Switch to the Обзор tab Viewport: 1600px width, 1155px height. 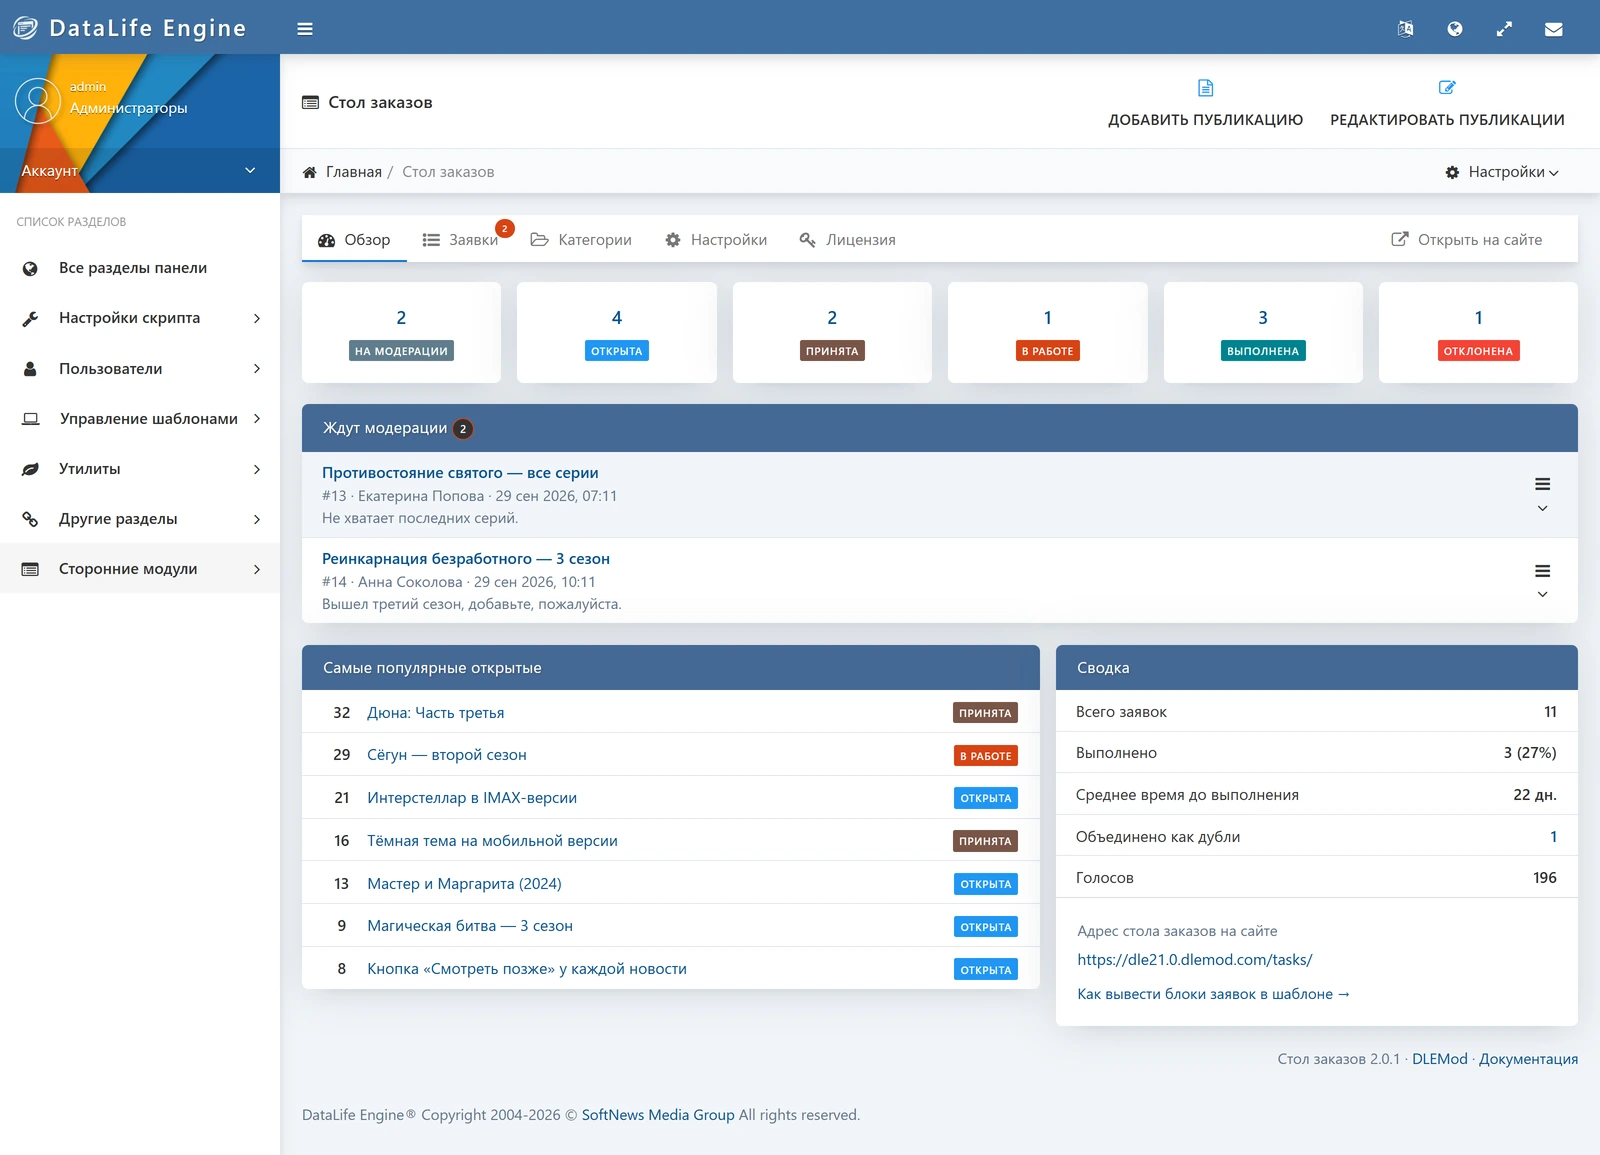tap(354, 240)
